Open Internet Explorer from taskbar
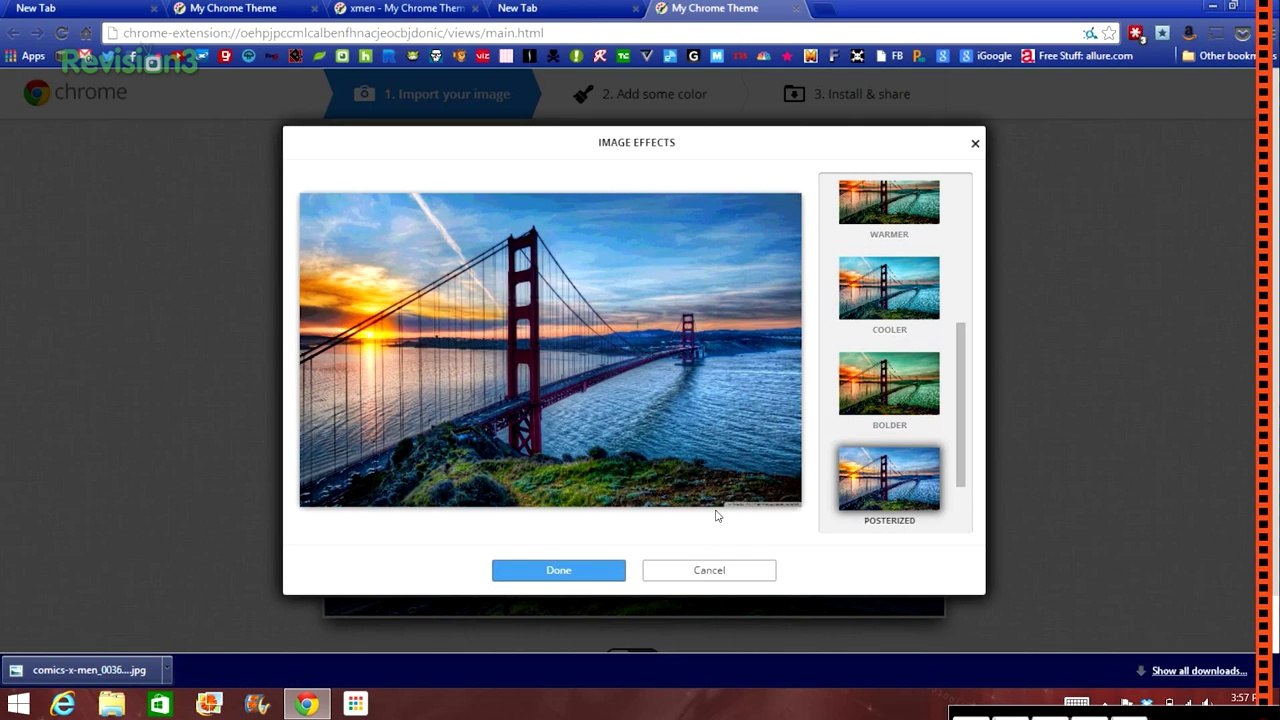1280x720 pixels. click(x=63, y=704)
